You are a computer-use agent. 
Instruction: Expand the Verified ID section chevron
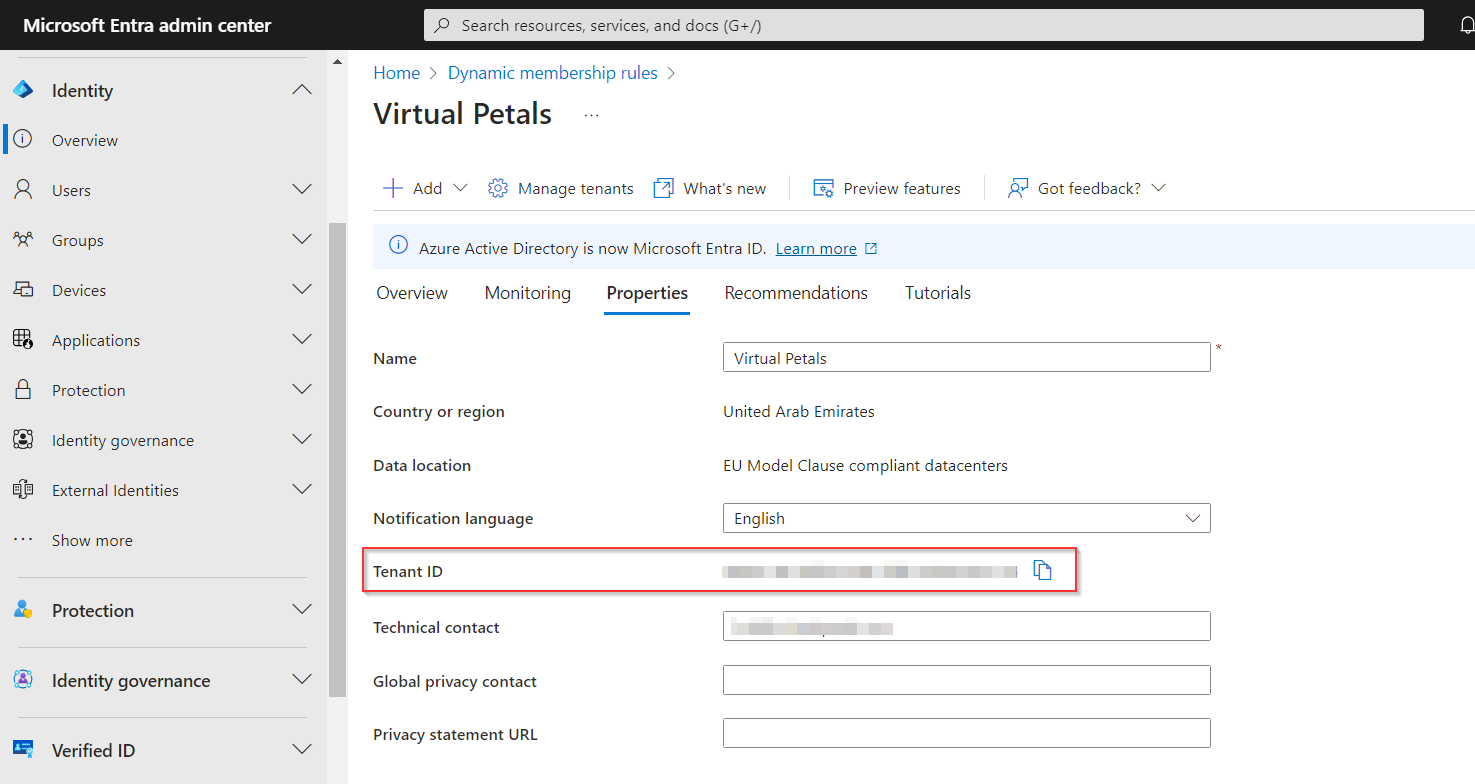click(x=301, y=749)
